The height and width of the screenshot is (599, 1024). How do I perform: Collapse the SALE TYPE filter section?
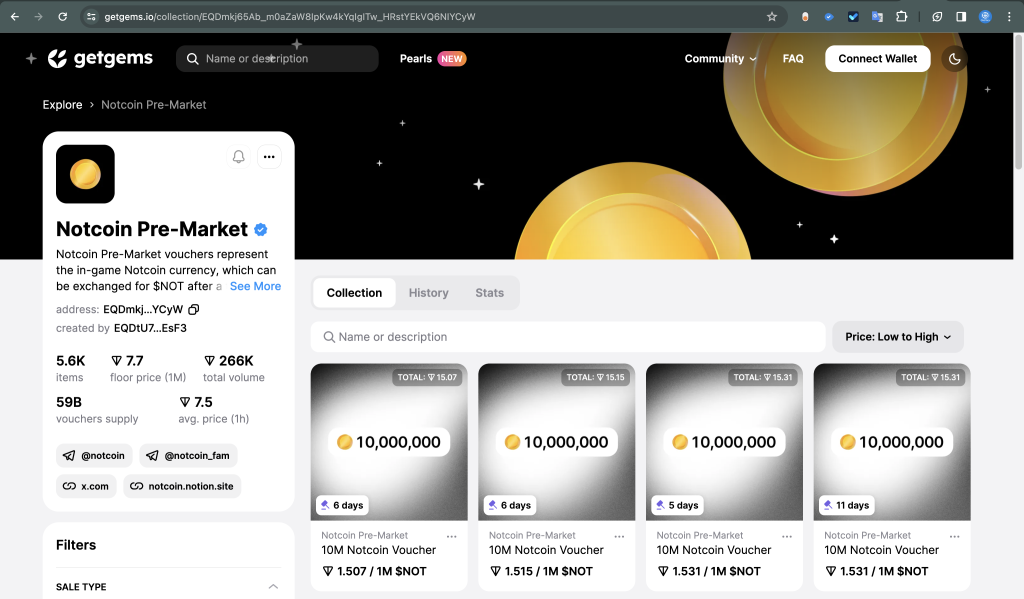click(273, 588)
